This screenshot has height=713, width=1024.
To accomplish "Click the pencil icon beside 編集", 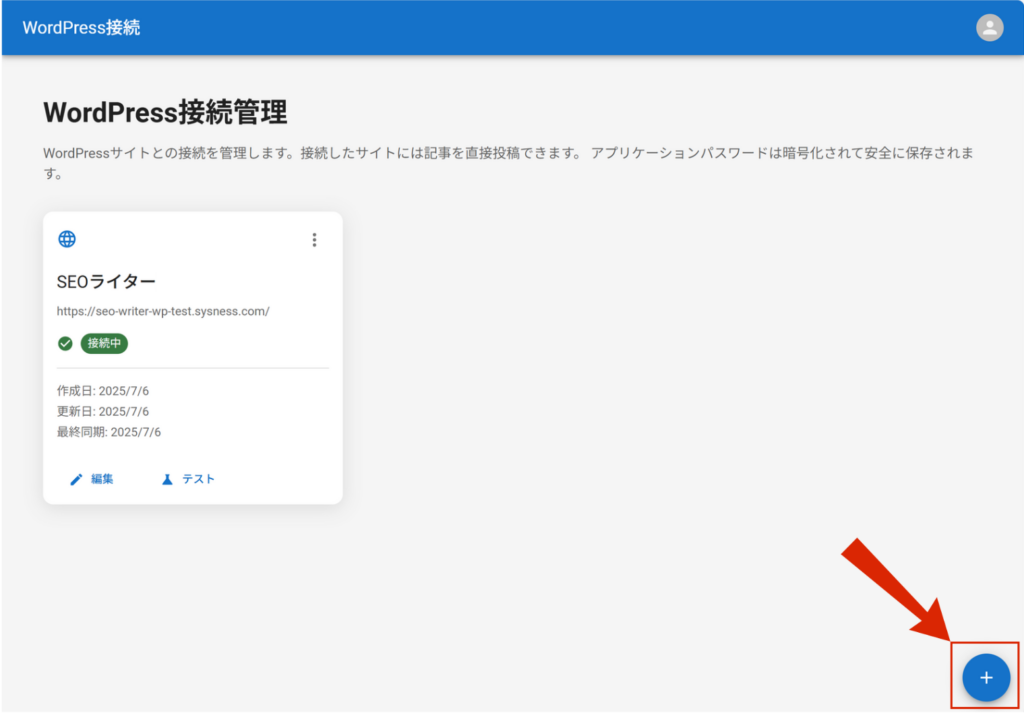I will click(76, 479).
